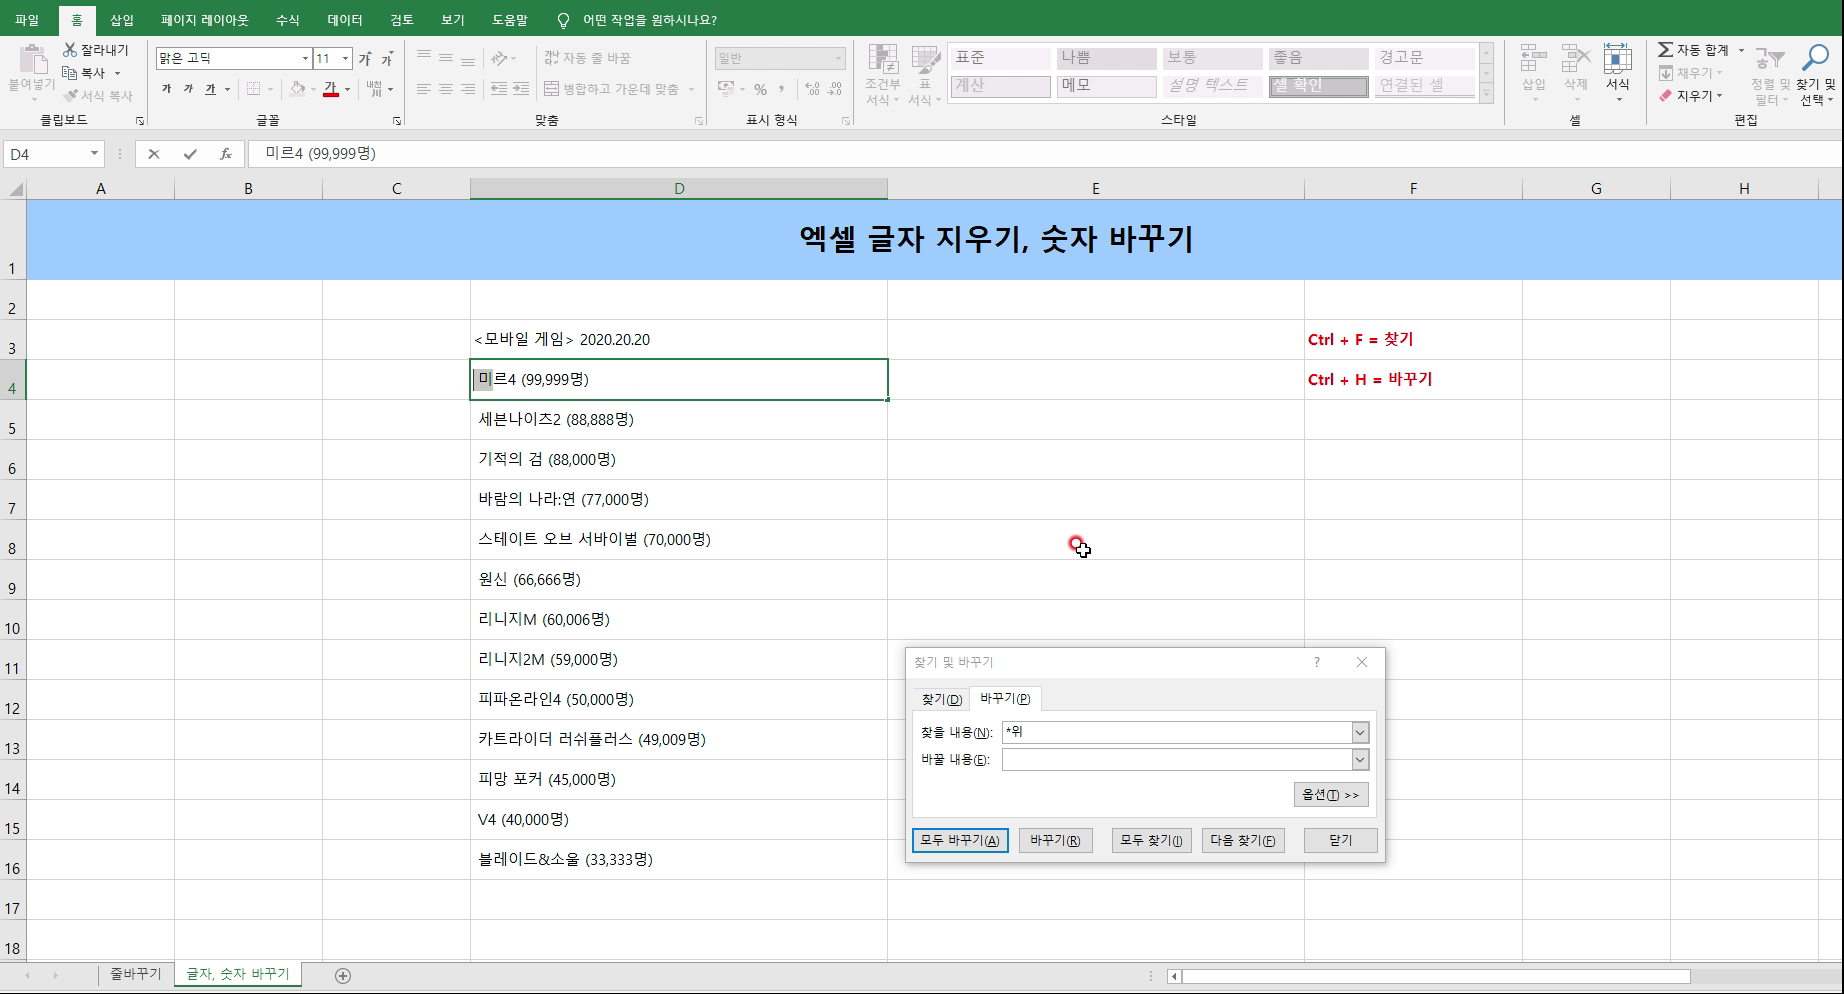Switch to the 페이지 레이아웃 tab

204,20
